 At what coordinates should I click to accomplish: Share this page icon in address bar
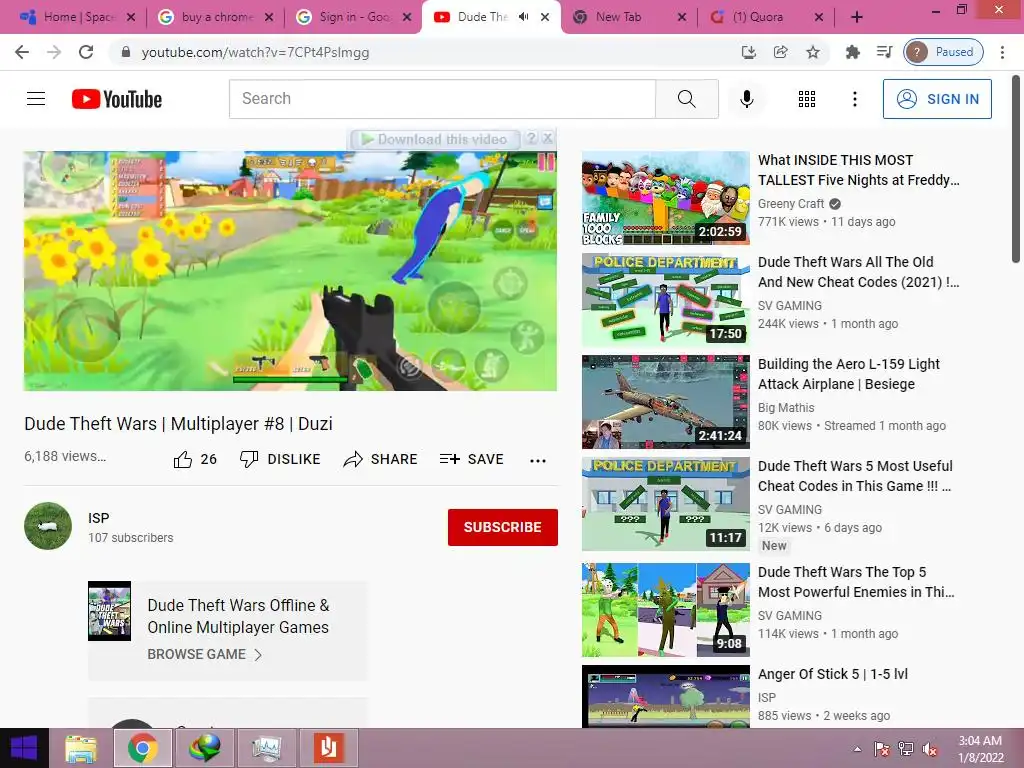(x=780, y=52)
